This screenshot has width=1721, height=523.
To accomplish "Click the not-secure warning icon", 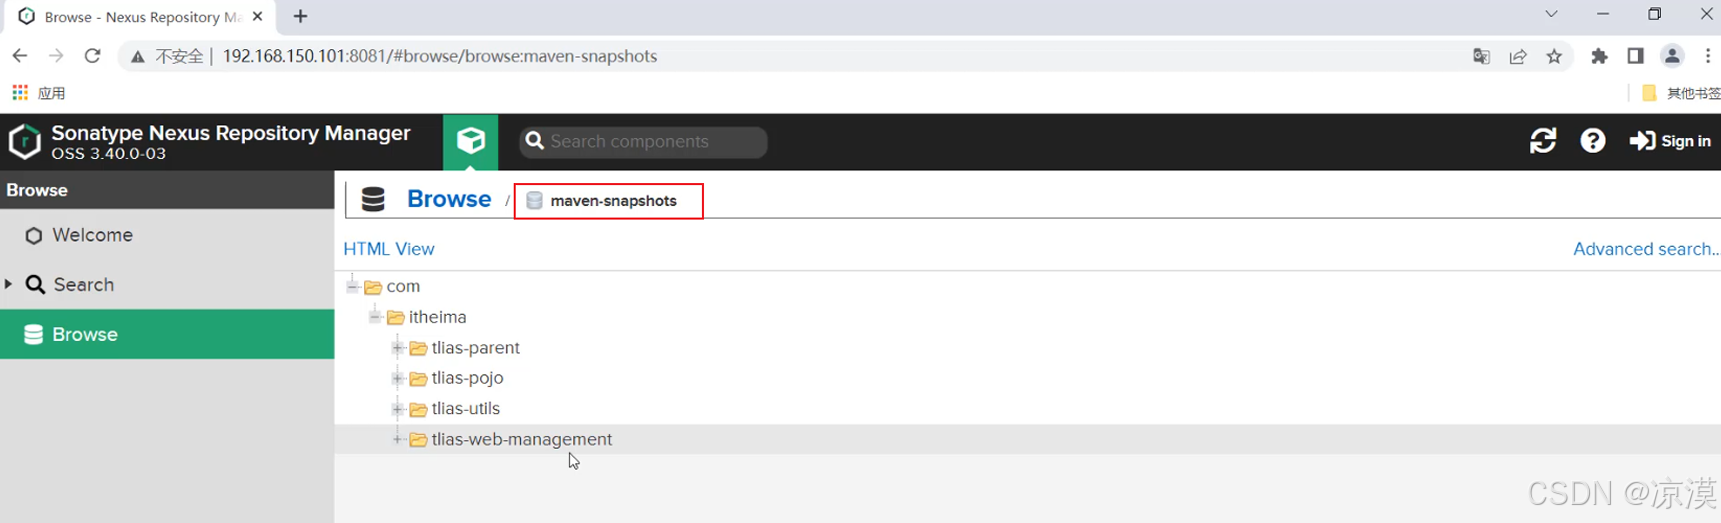I will [138, 56].
